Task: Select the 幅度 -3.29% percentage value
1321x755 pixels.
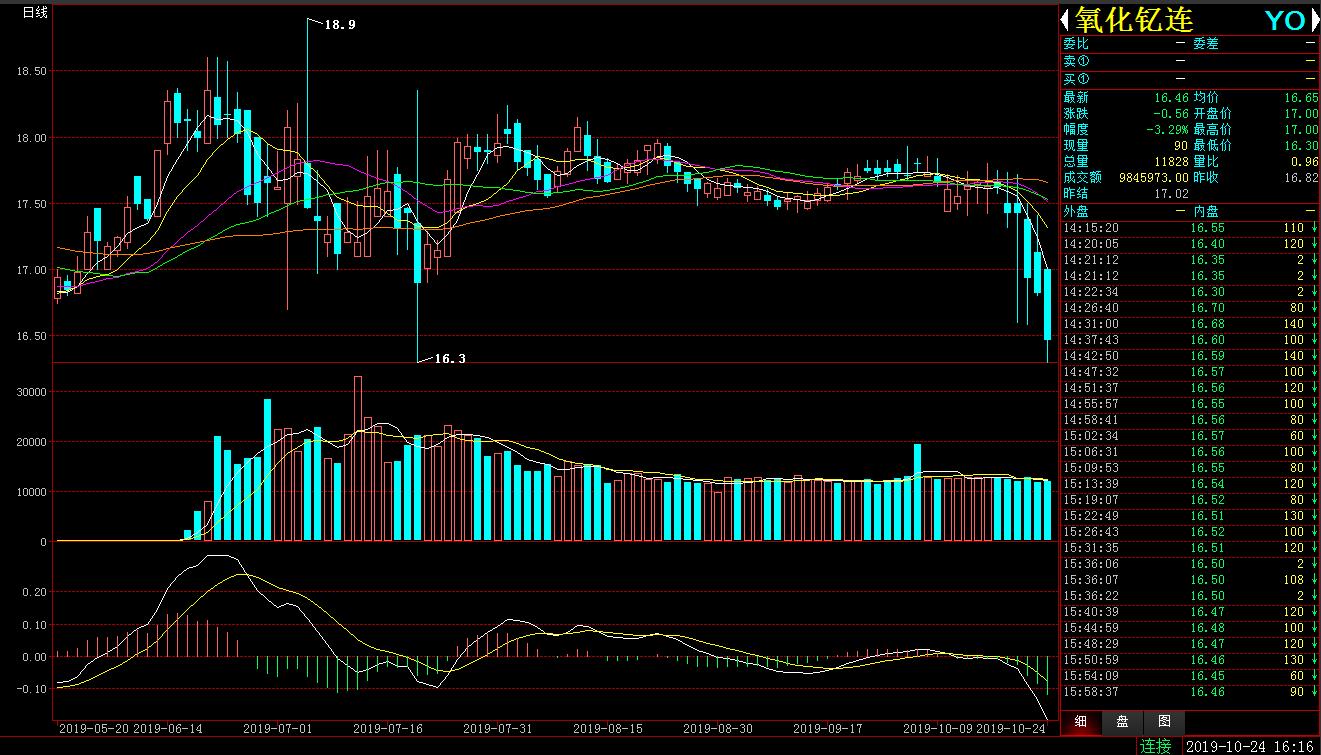Action: click(x=1167, y=130)
